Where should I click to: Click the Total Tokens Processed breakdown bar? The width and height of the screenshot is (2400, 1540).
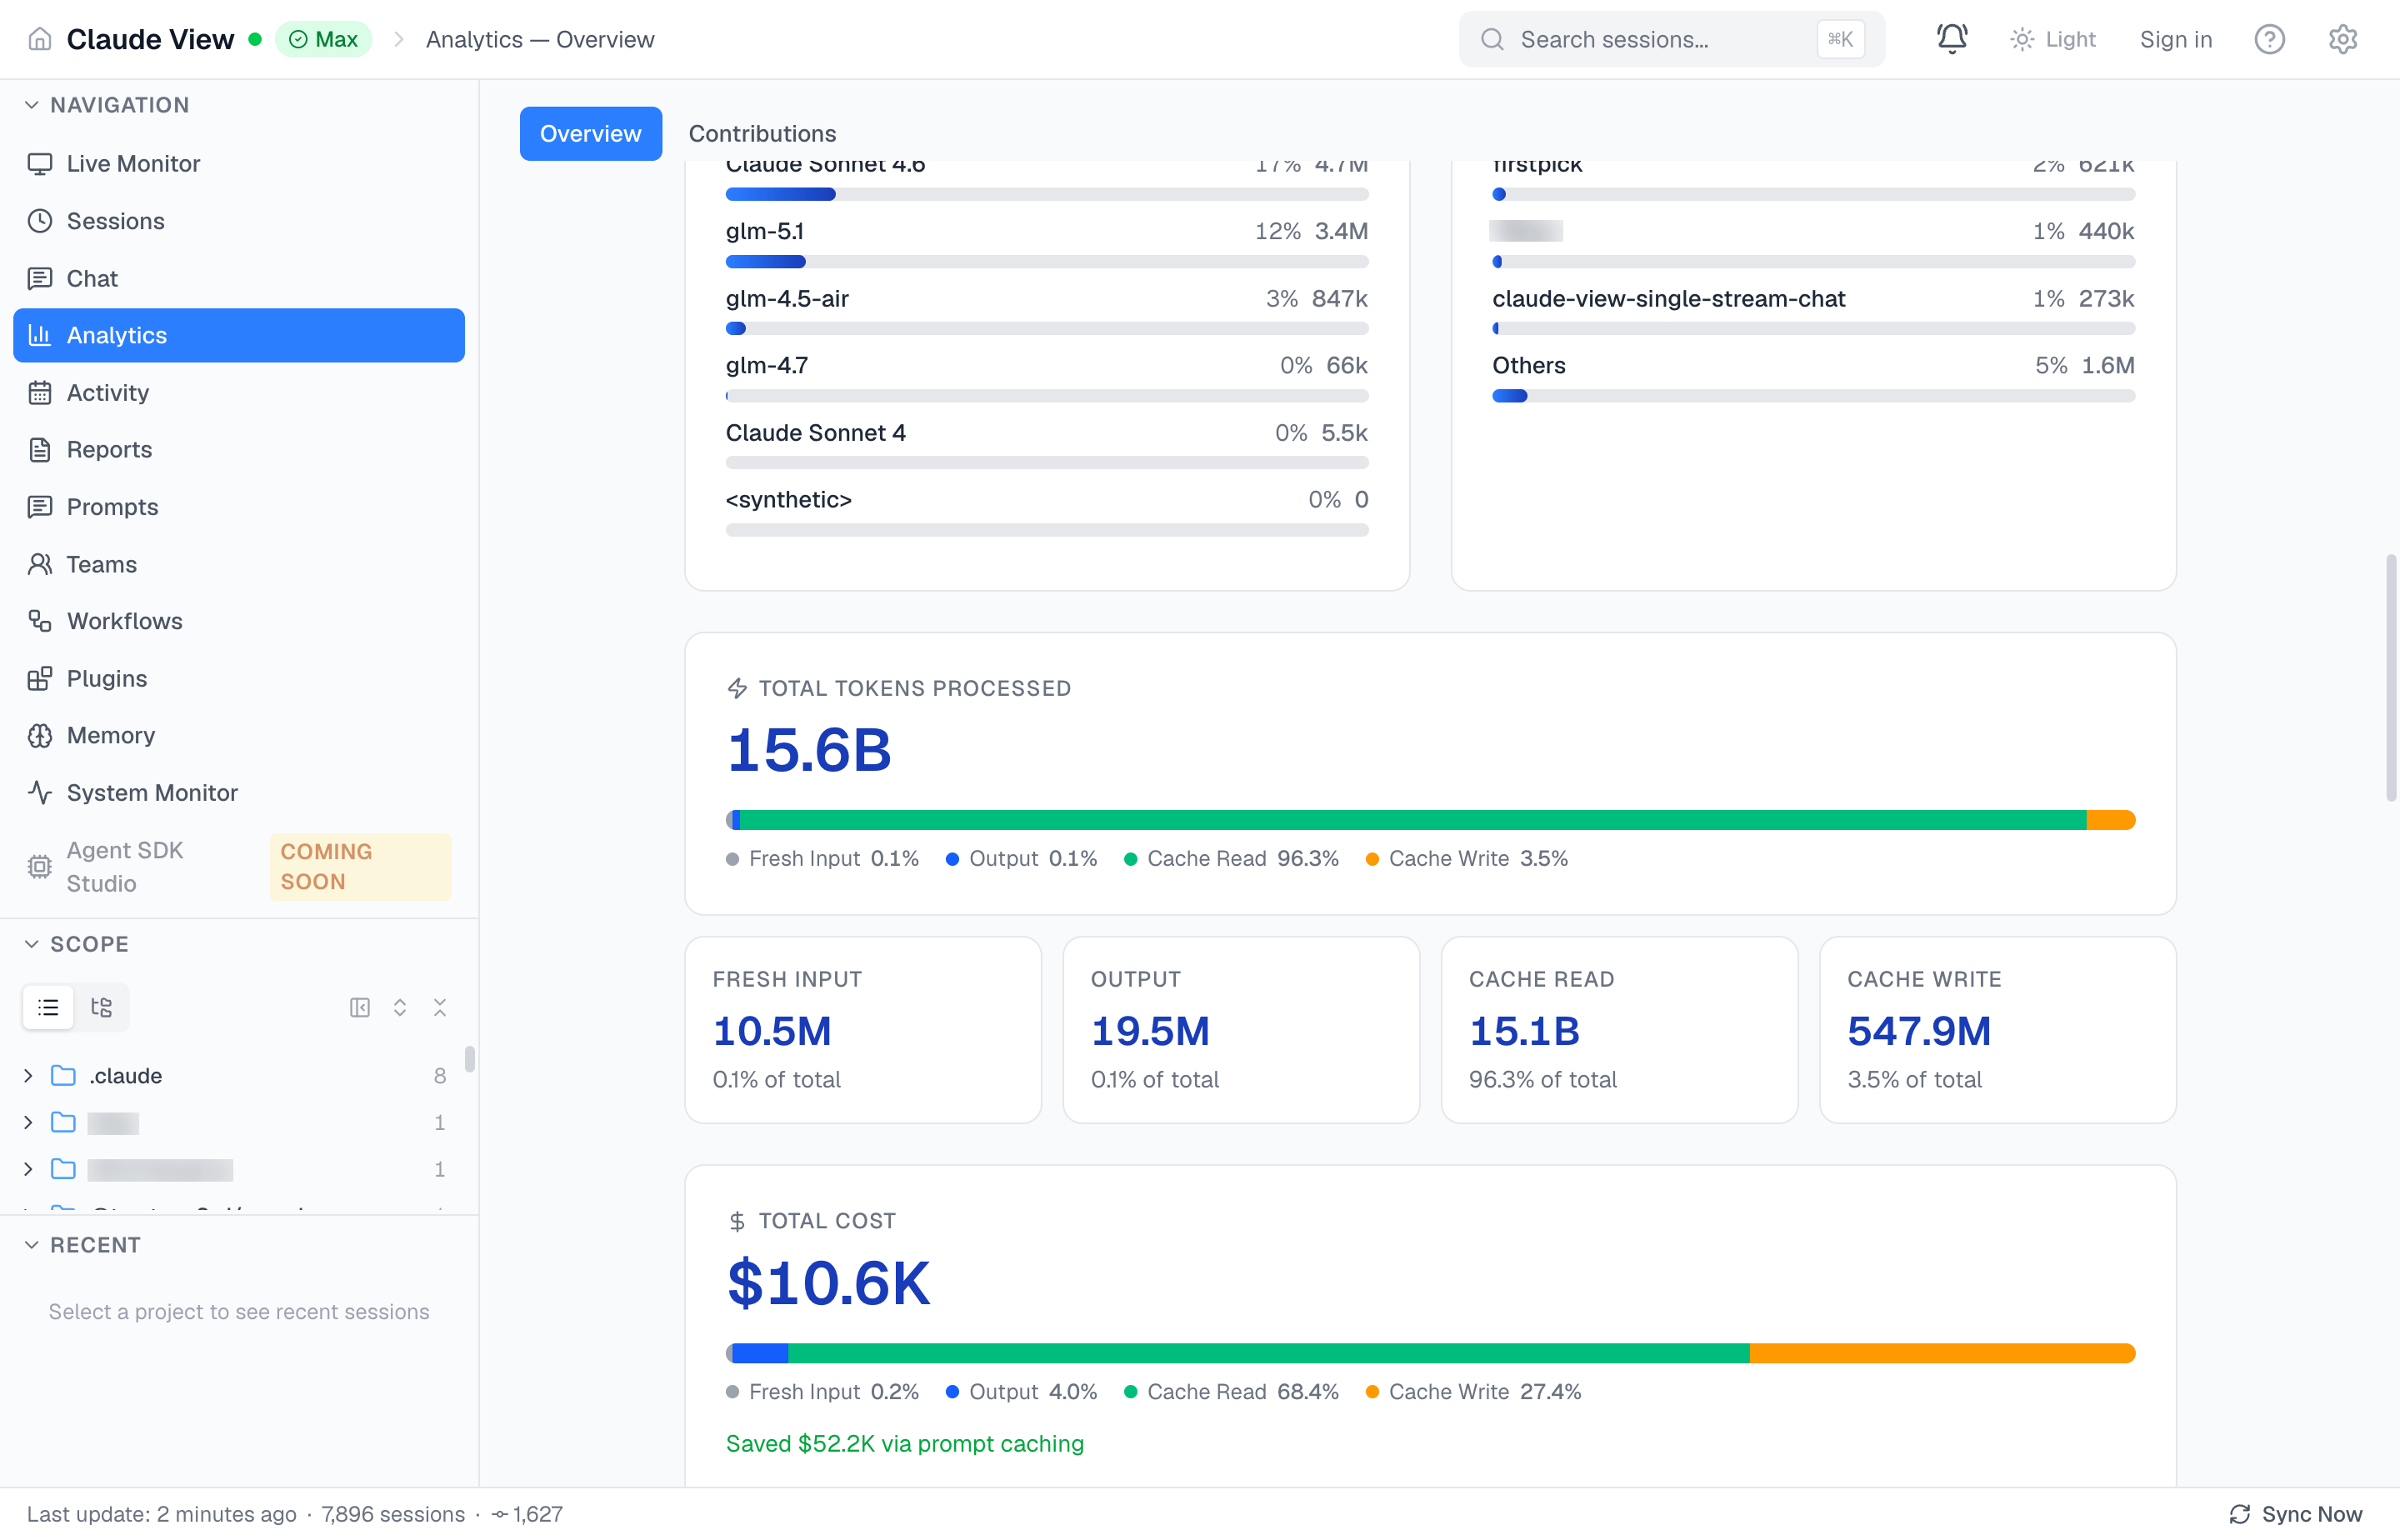tap(1430, 820)
